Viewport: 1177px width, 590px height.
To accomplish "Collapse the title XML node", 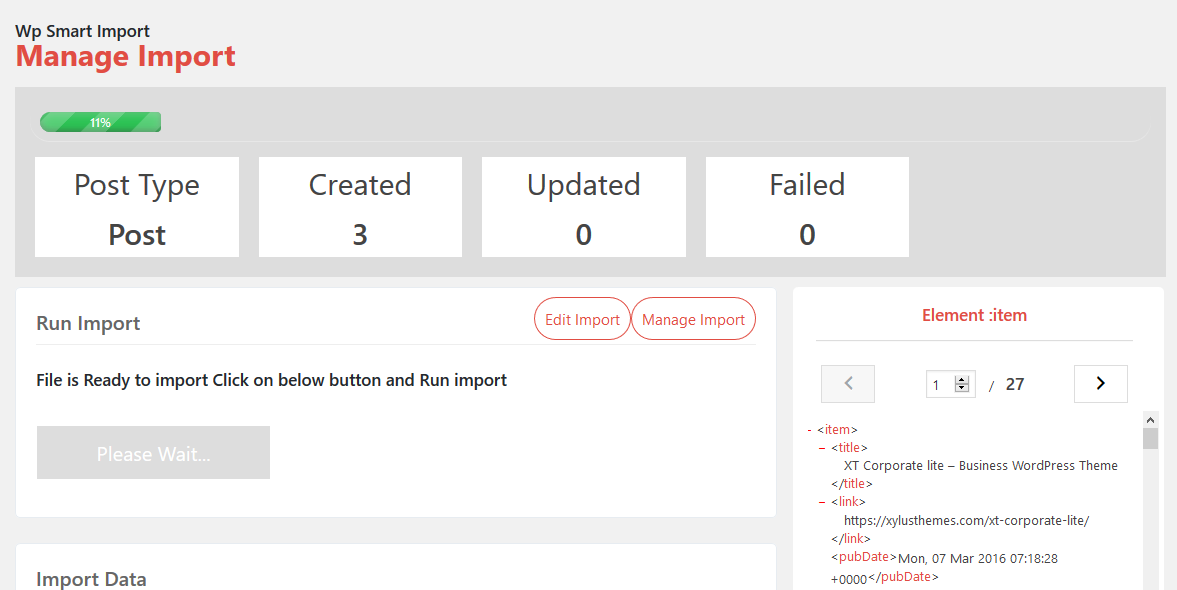I will (x=822, y=448).
